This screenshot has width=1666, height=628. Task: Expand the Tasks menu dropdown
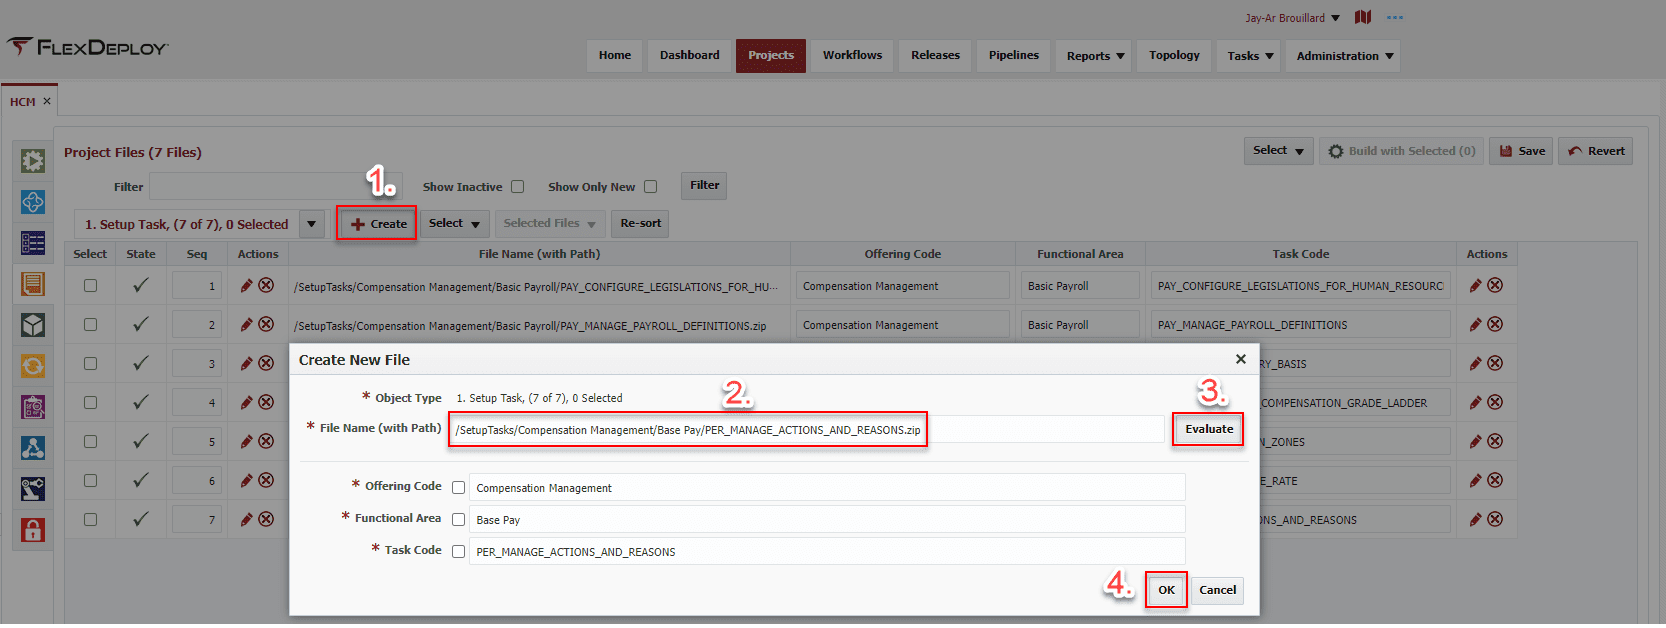click(x=1250, y=56)
